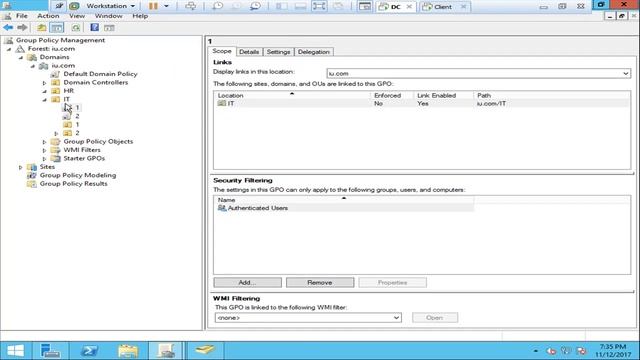The width and height of the screenshot is (640, 360).
Task: Open PowerShell from the taskbar
Action: [89, 351]
